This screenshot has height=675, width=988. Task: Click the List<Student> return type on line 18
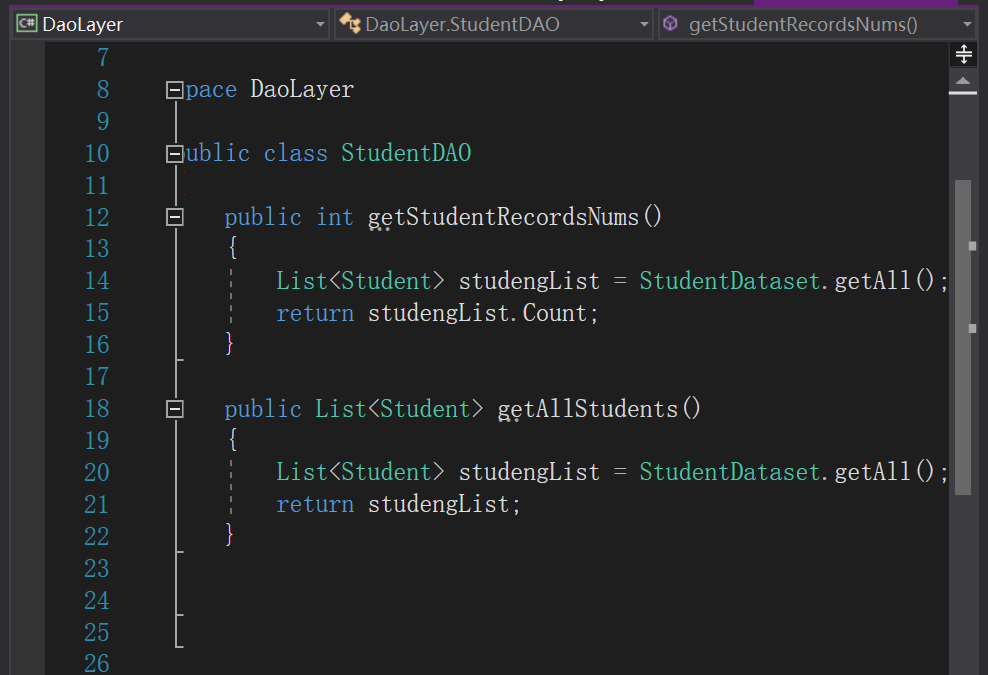pos(399,409)
